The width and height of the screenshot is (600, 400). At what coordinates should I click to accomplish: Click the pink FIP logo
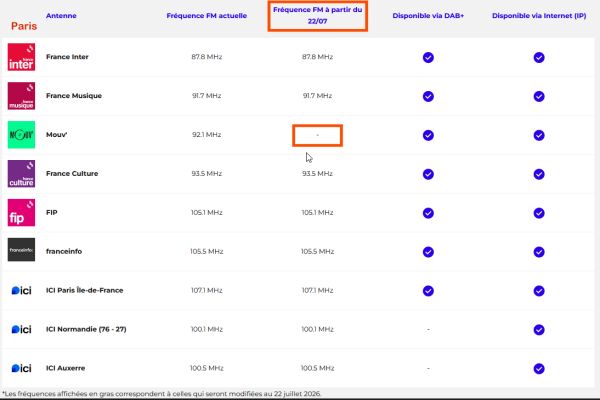tap(21, 212)
